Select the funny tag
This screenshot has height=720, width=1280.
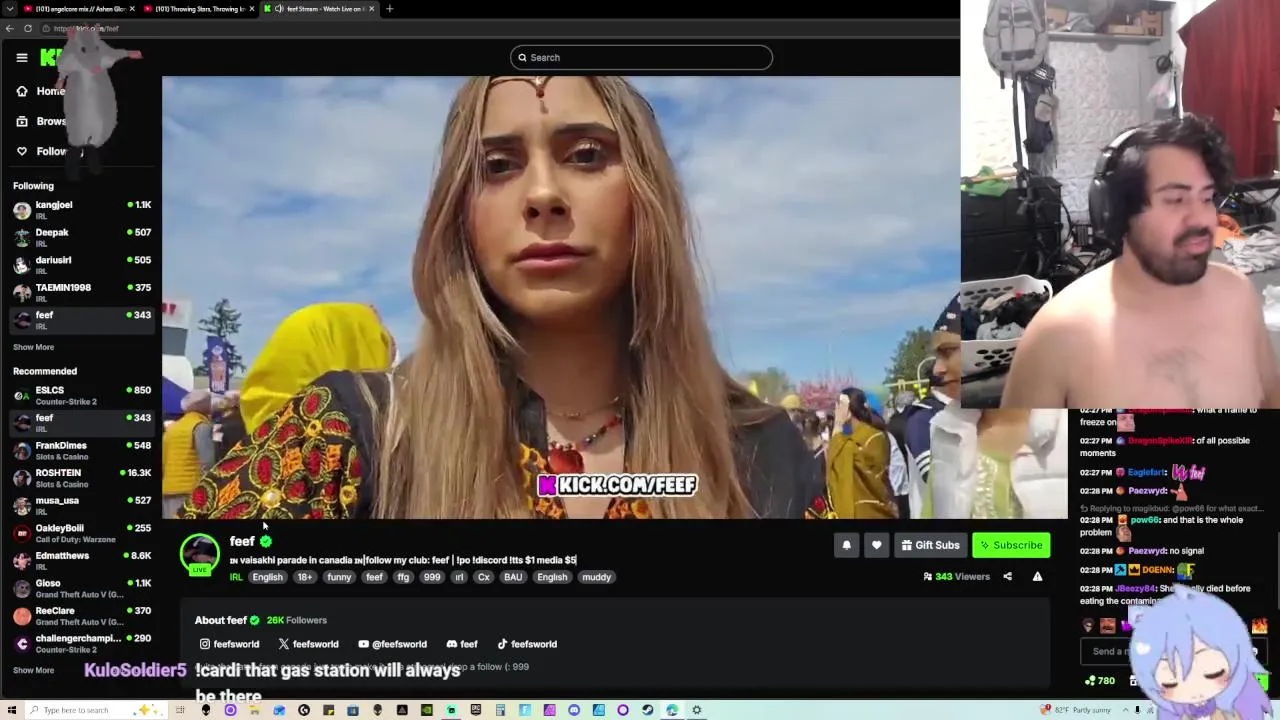(339, 577)
